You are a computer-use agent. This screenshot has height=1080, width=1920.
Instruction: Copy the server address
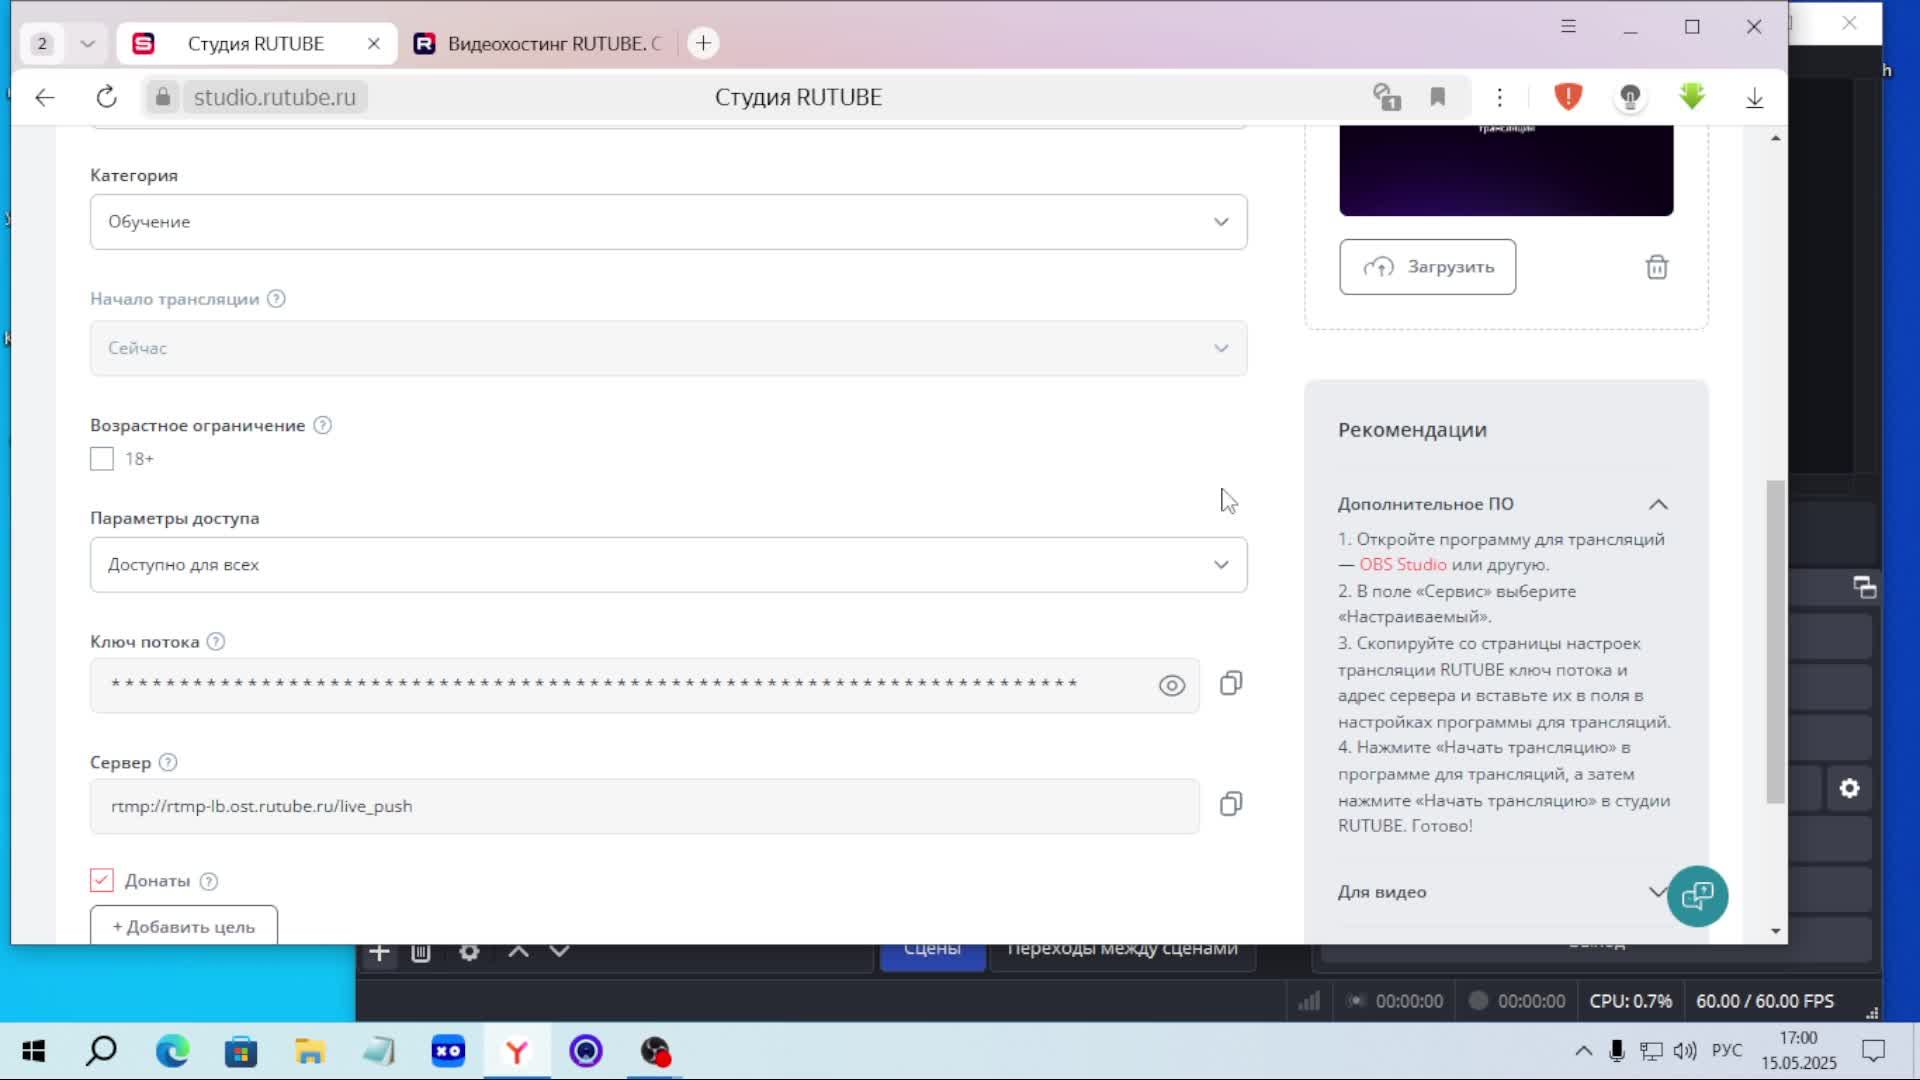1231,805
